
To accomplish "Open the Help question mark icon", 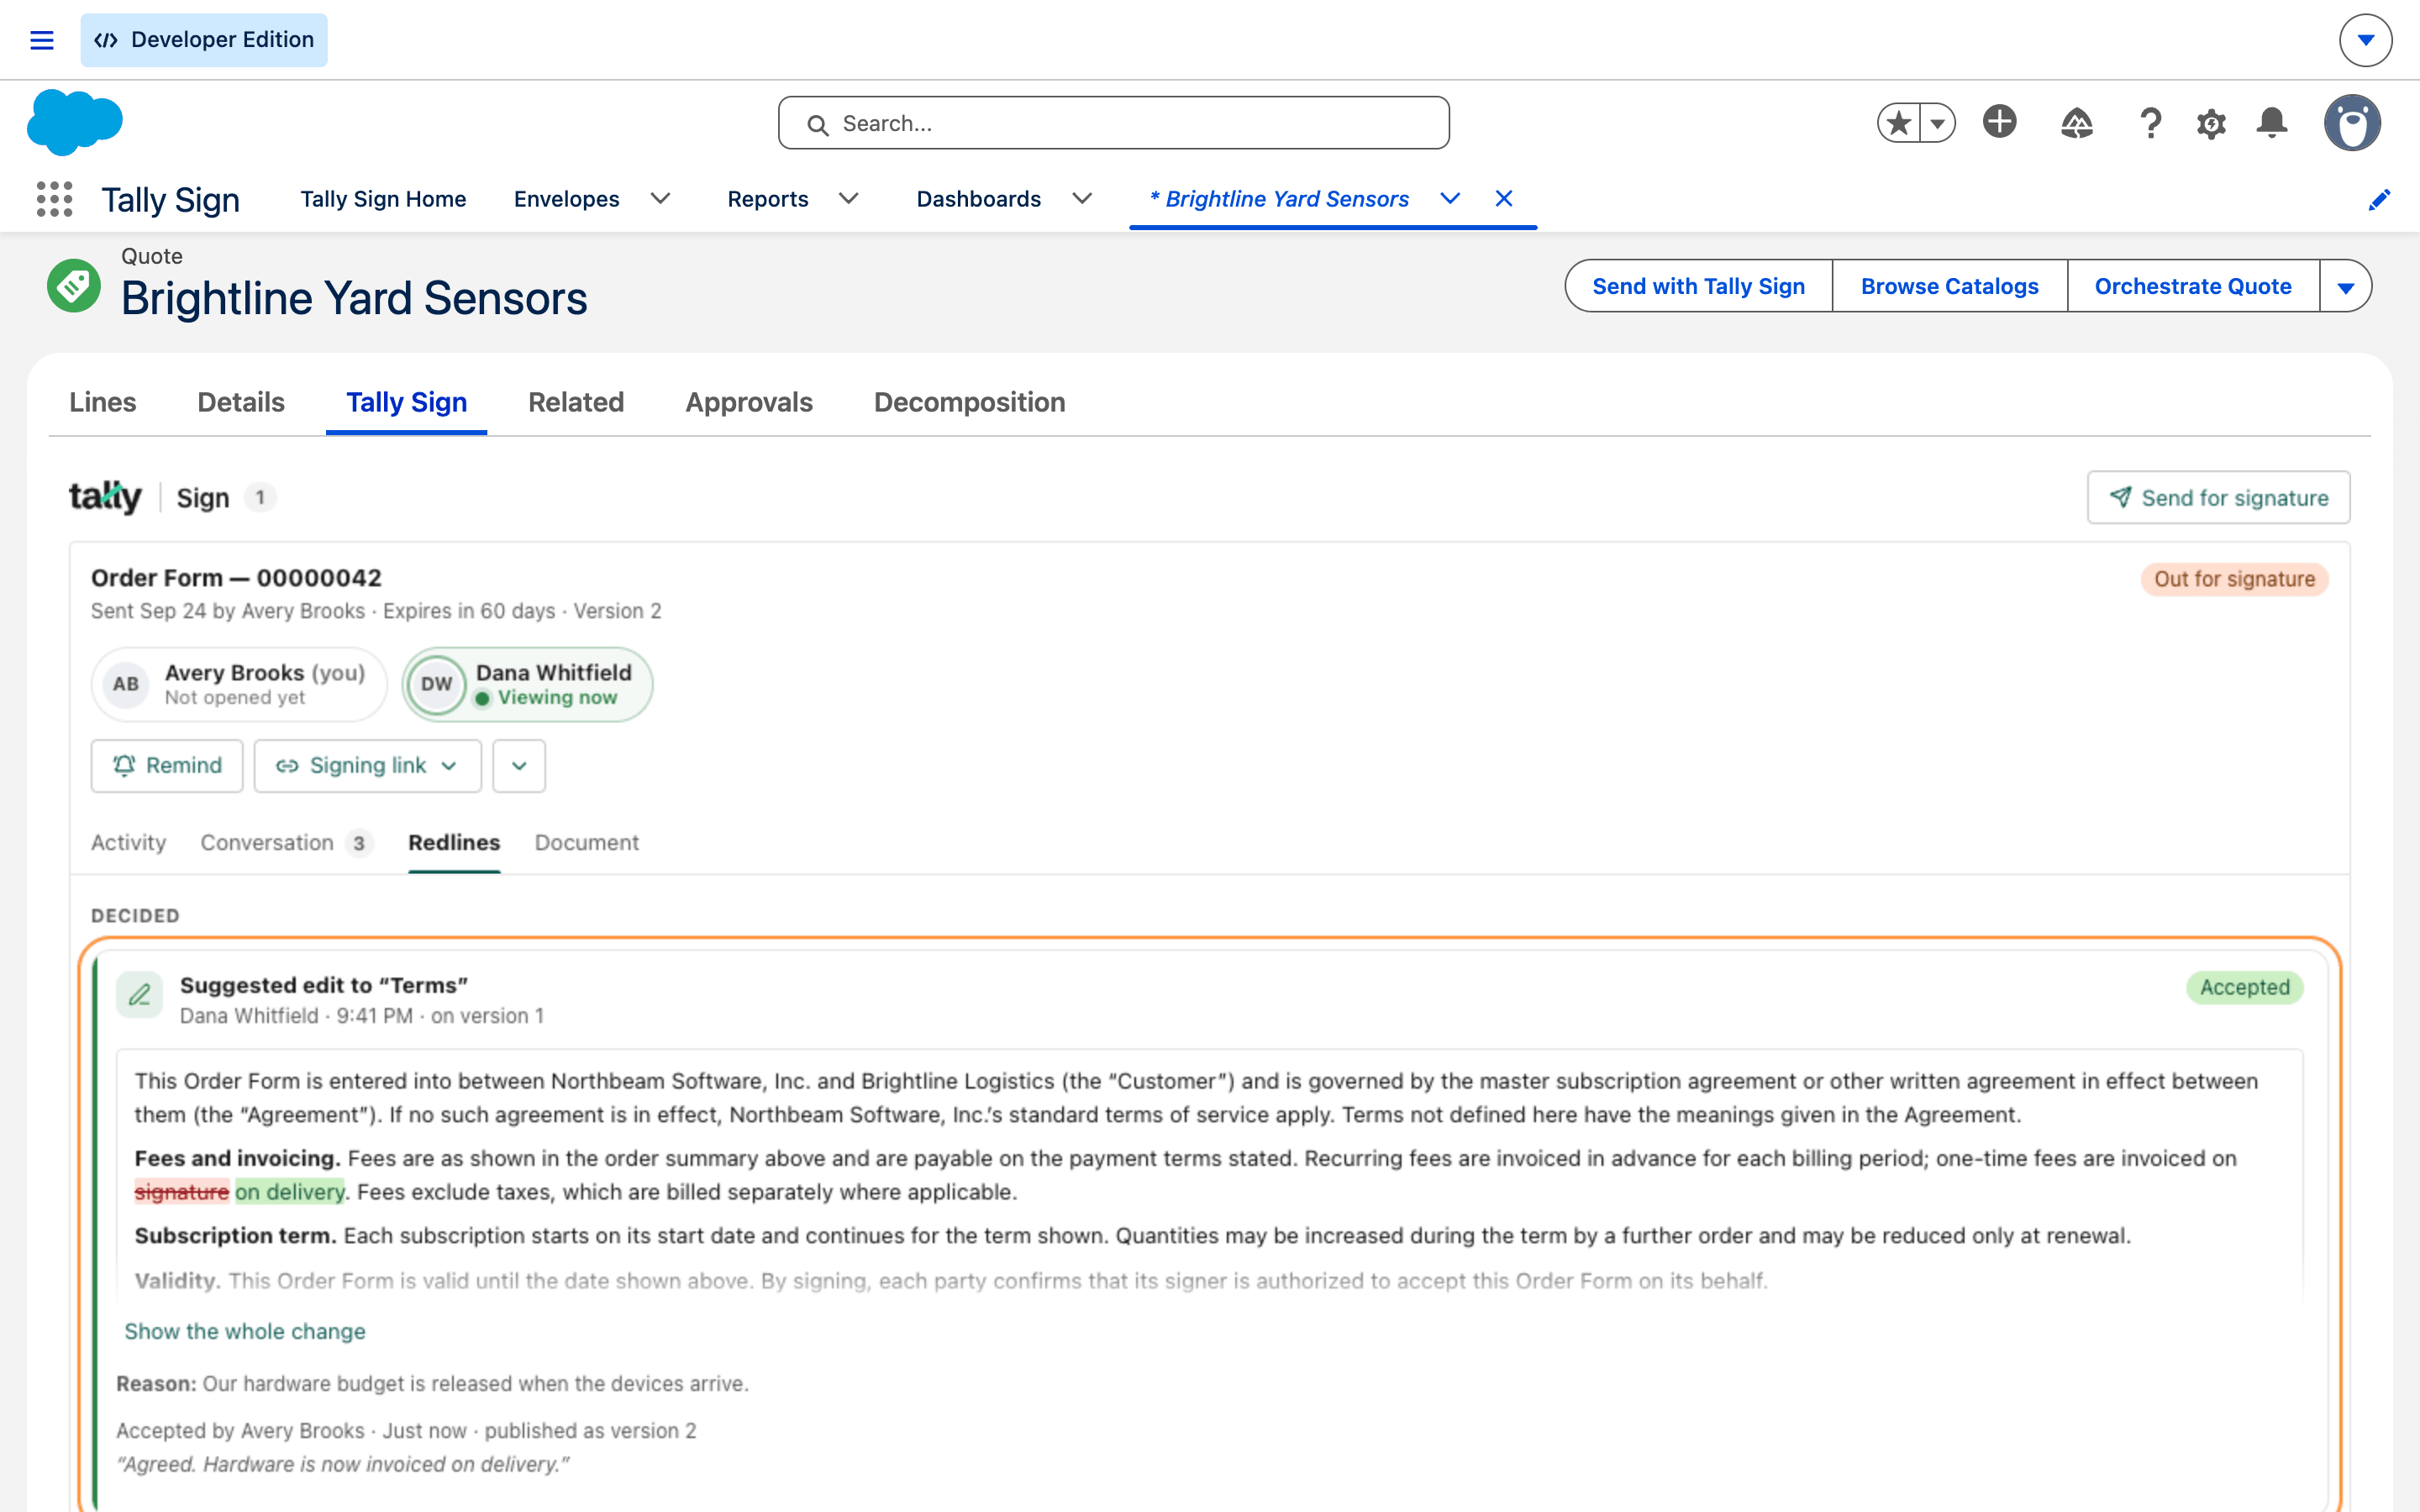I will coord(2150,123).
